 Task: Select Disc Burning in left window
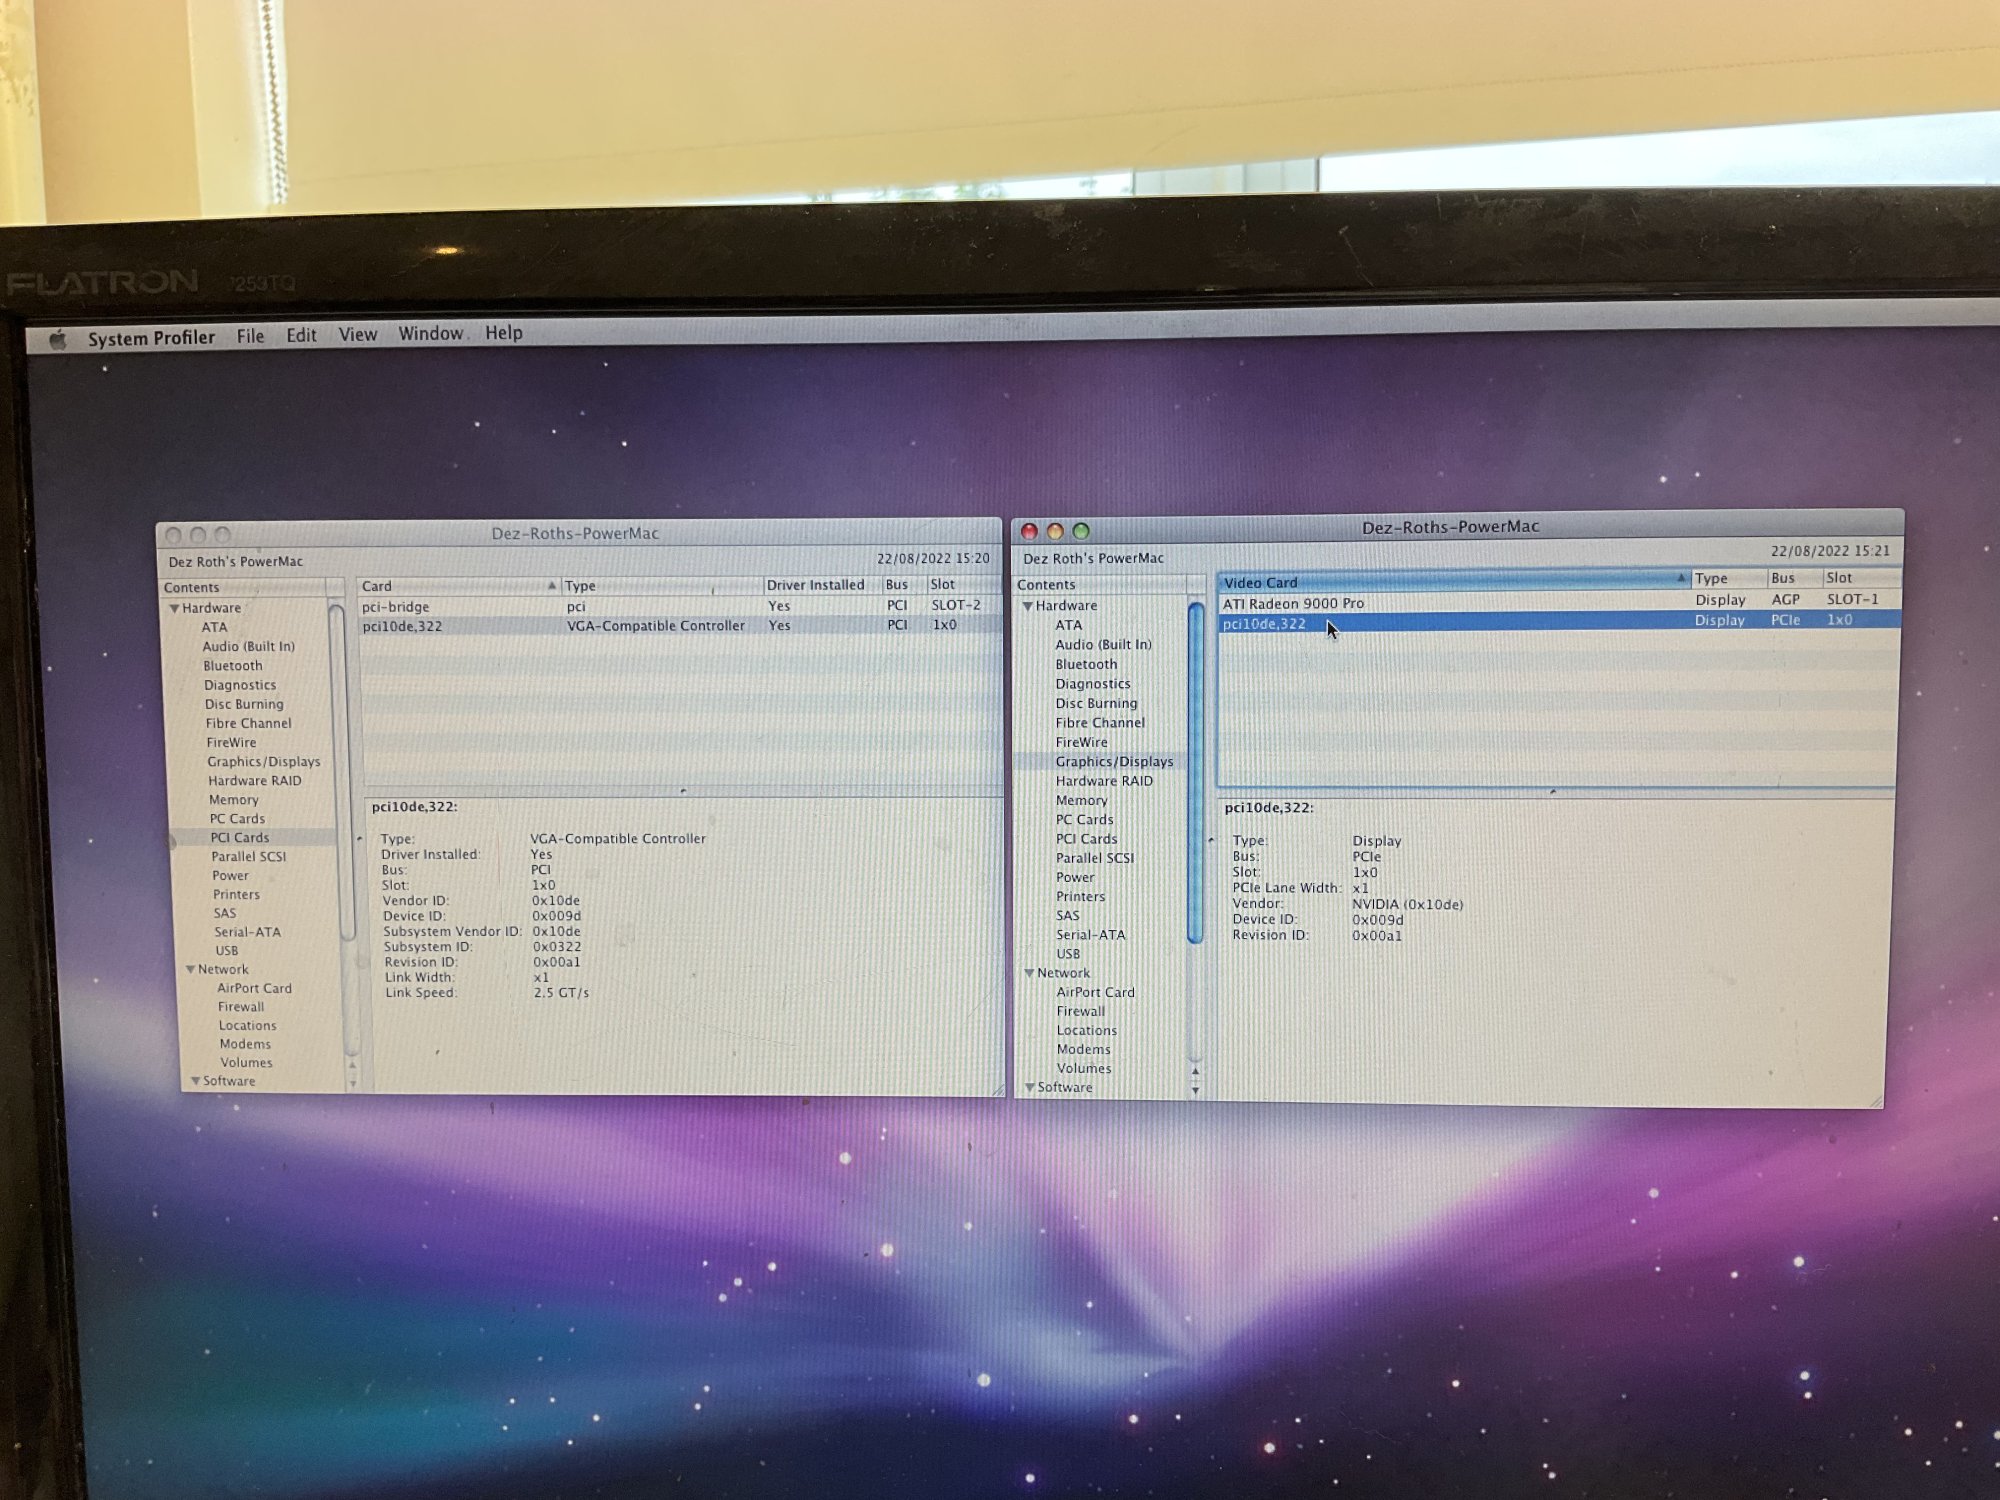click(x=244, y=704)
